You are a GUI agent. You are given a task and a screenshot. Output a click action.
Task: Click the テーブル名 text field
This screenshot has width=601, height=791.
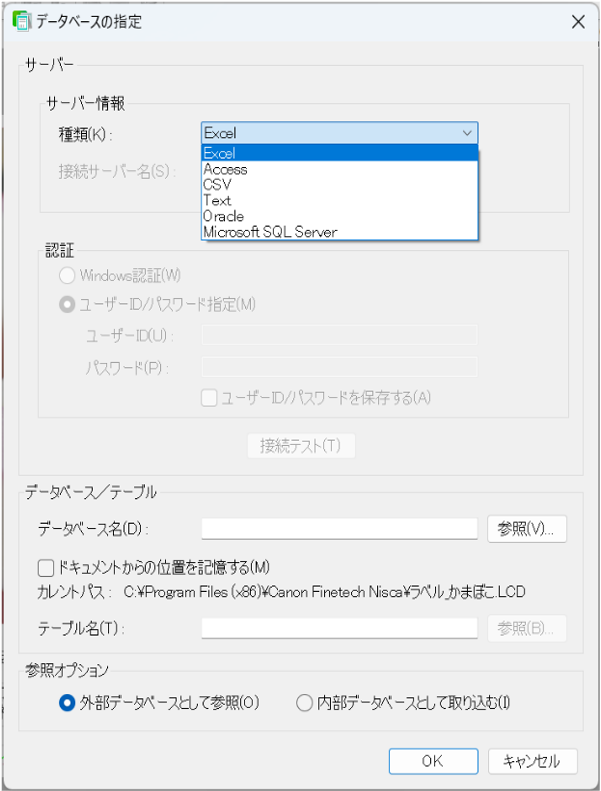(339, 628)
